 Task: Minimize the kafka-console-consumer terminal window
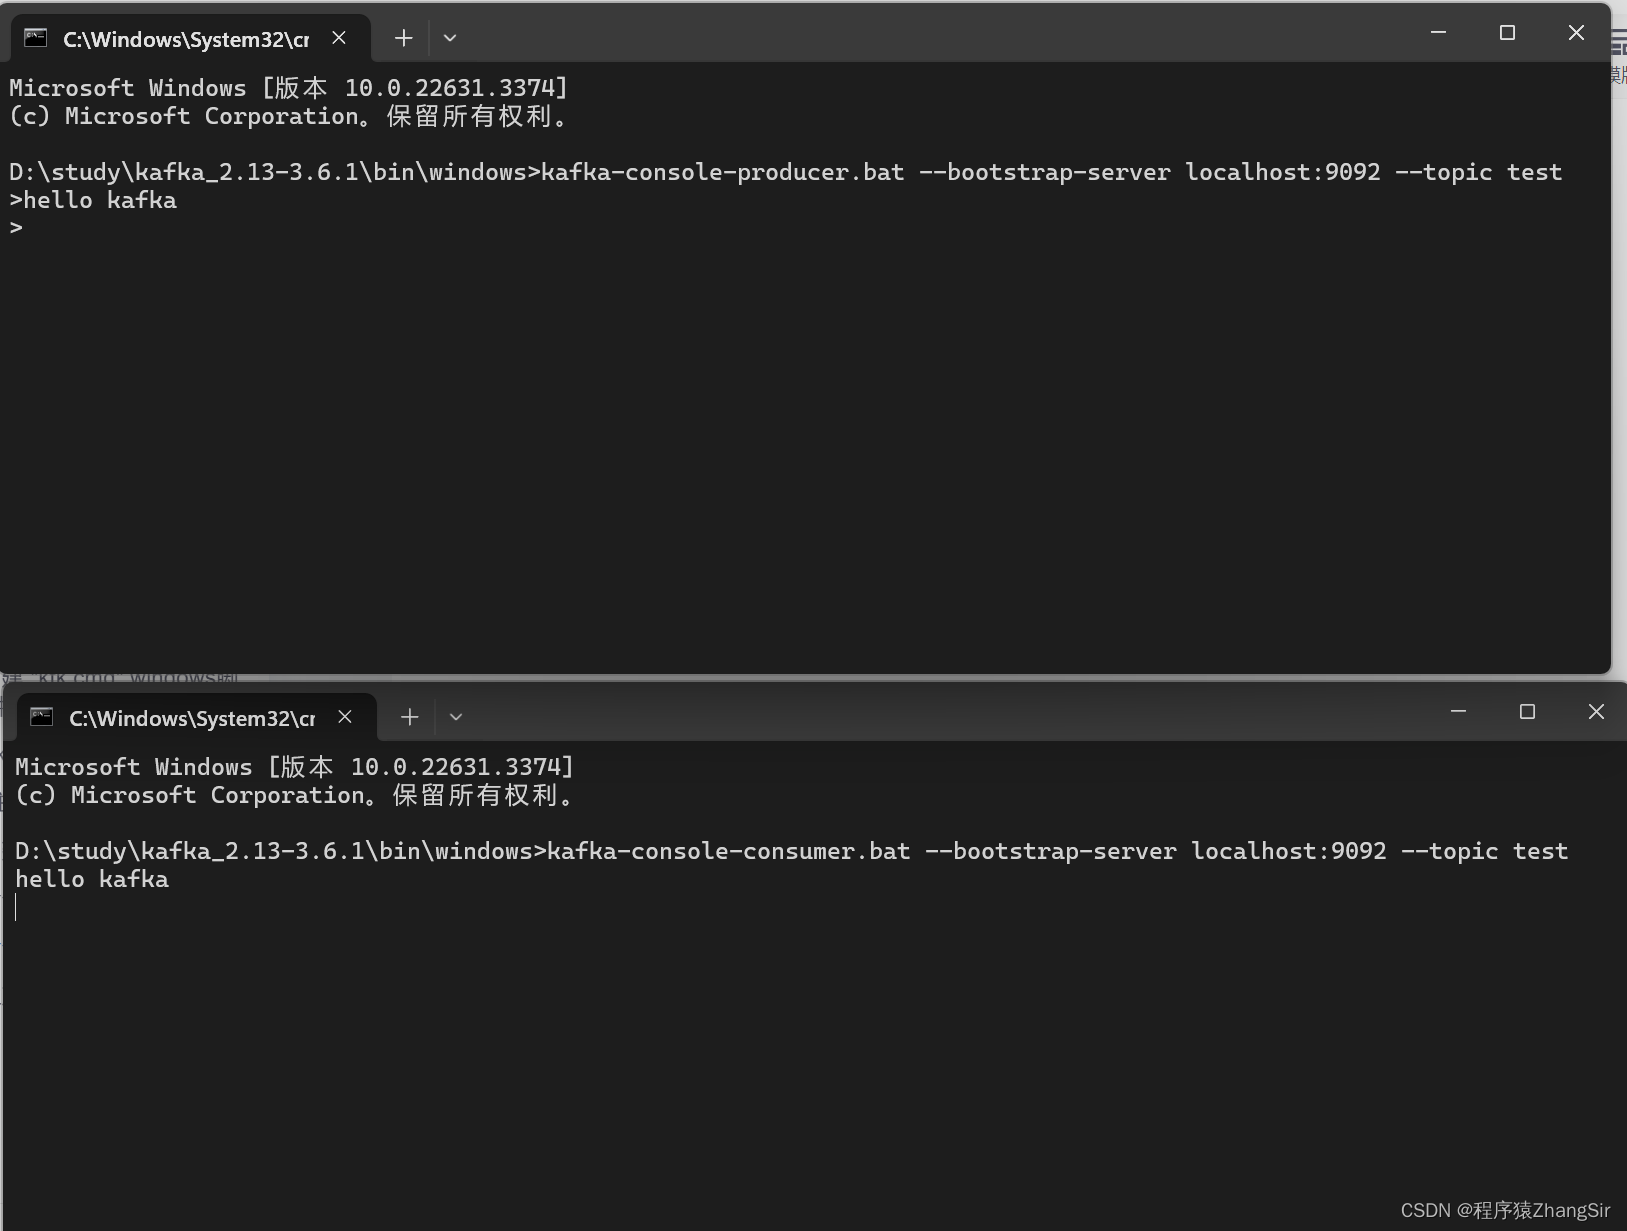(1458, 712)
